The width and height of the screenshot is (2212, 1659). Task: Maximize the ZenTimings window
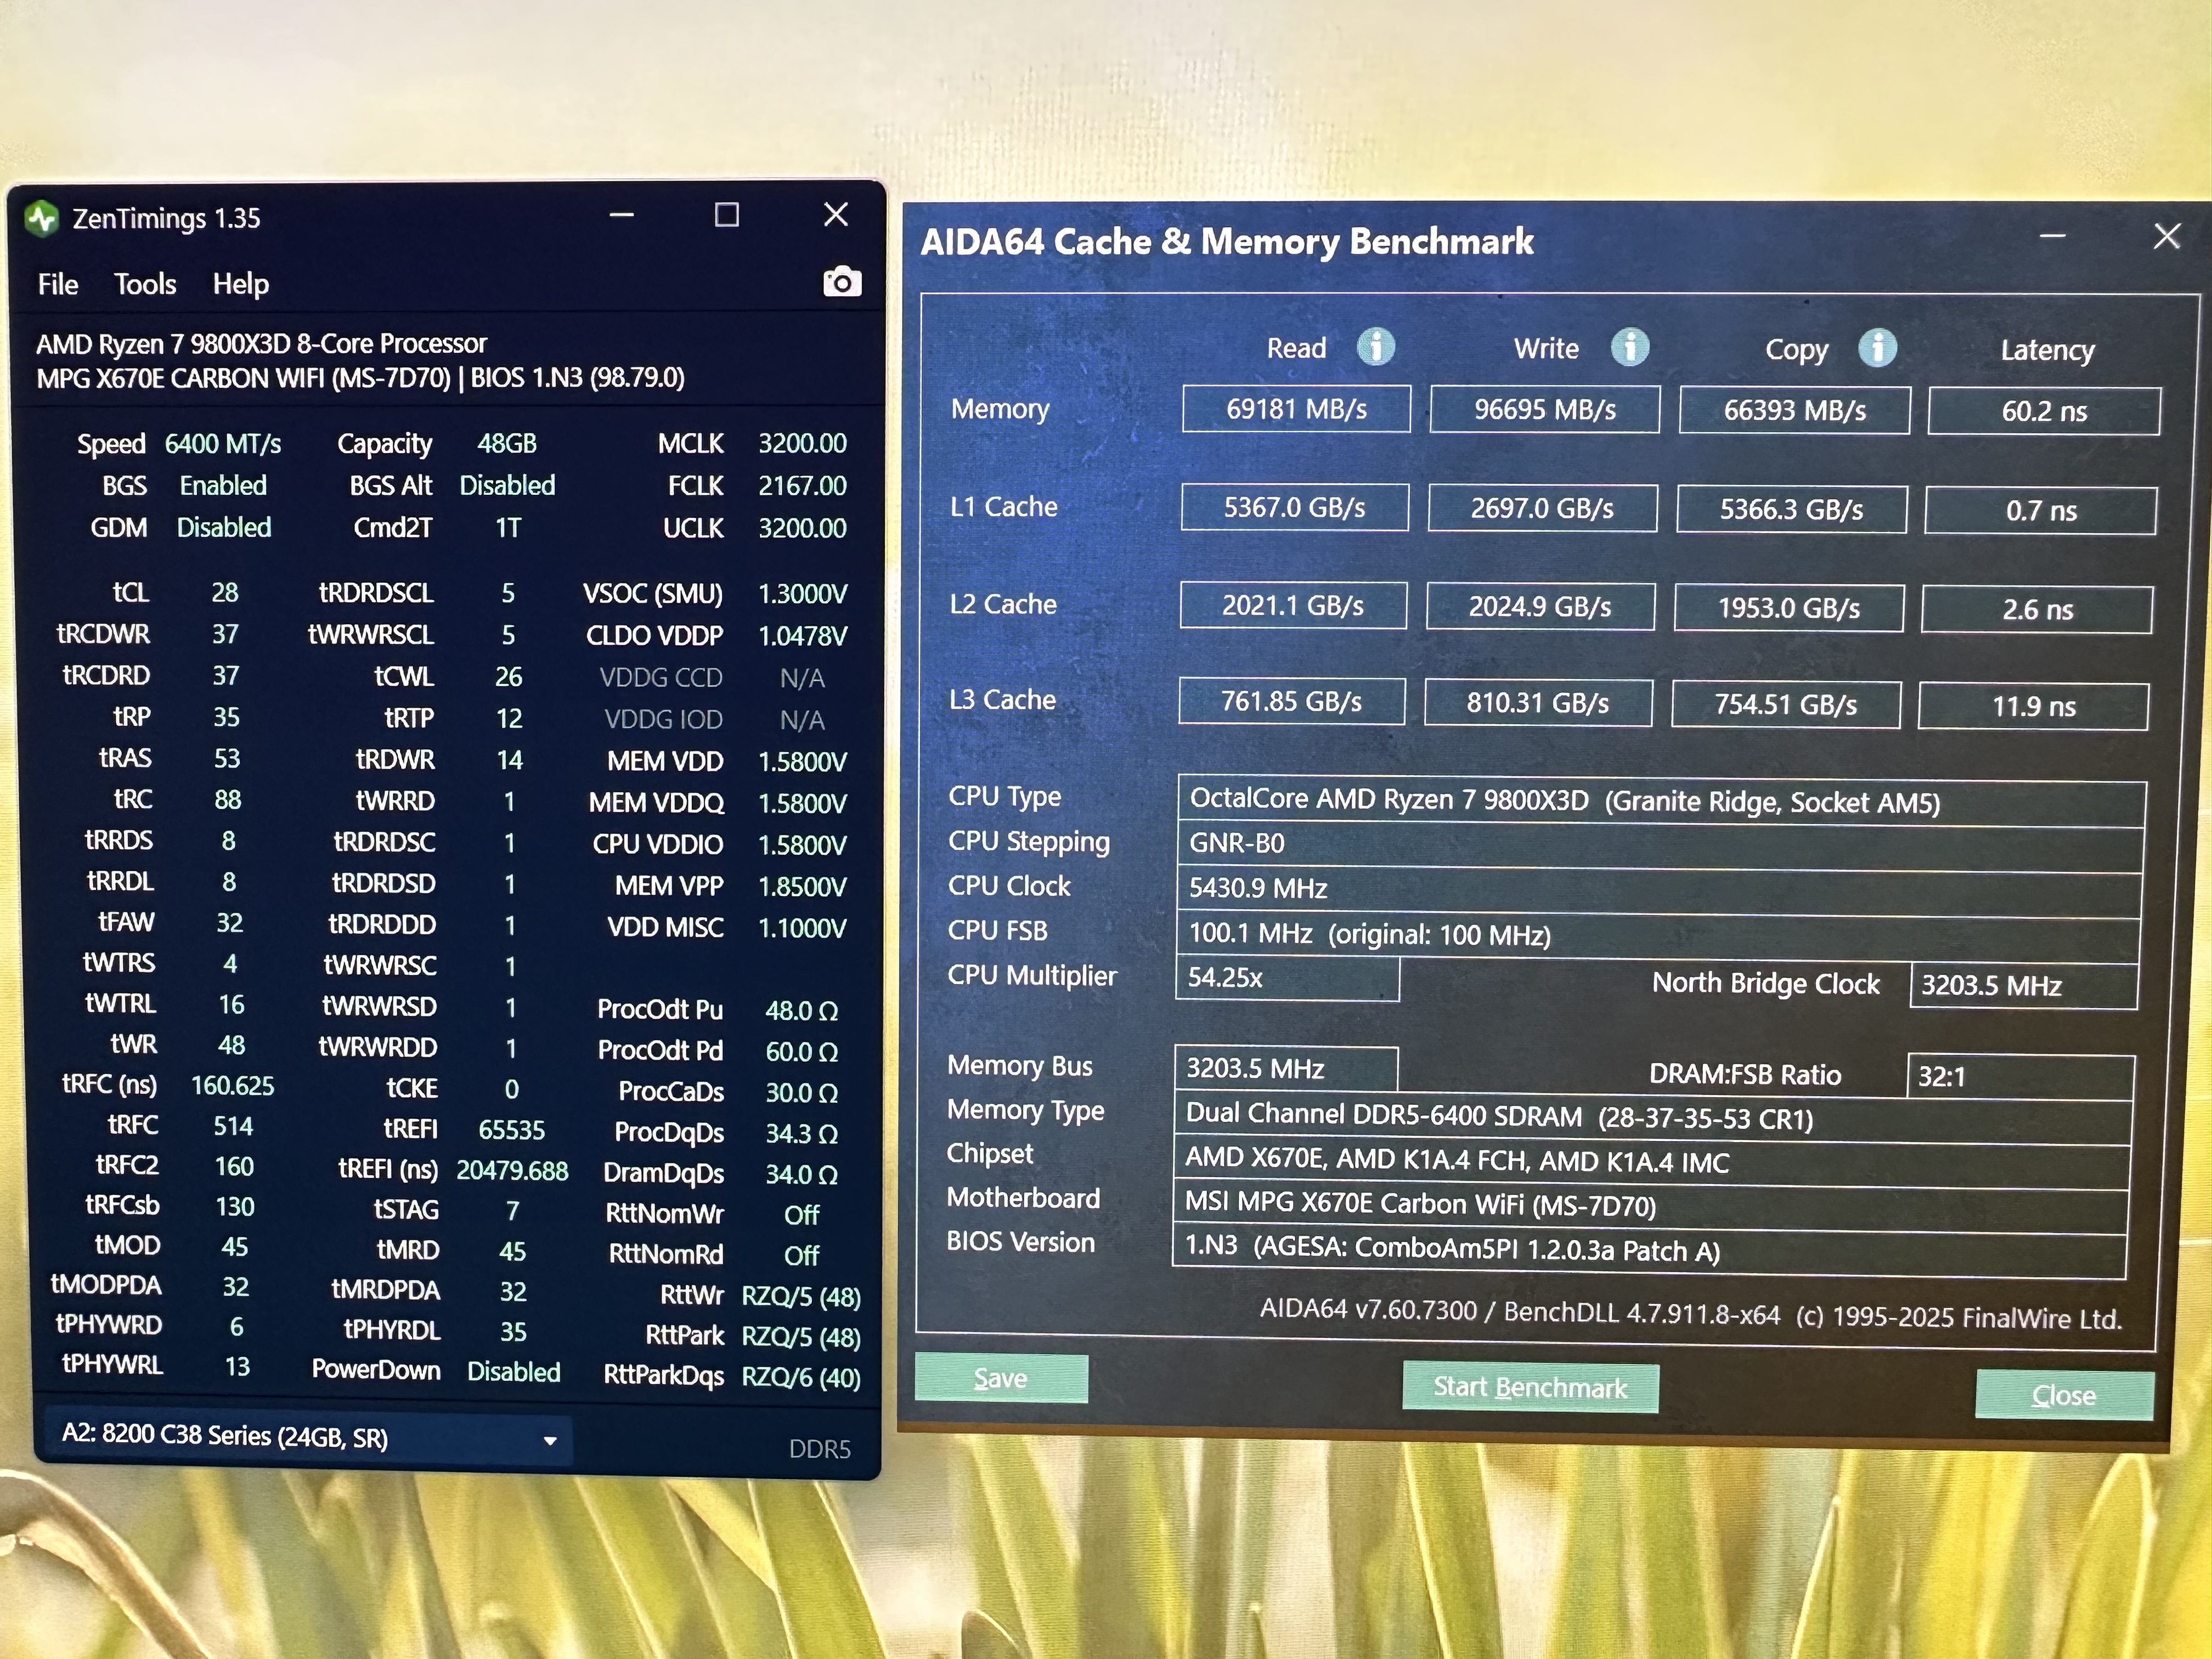pyautogui.click(x=727, y=215)
